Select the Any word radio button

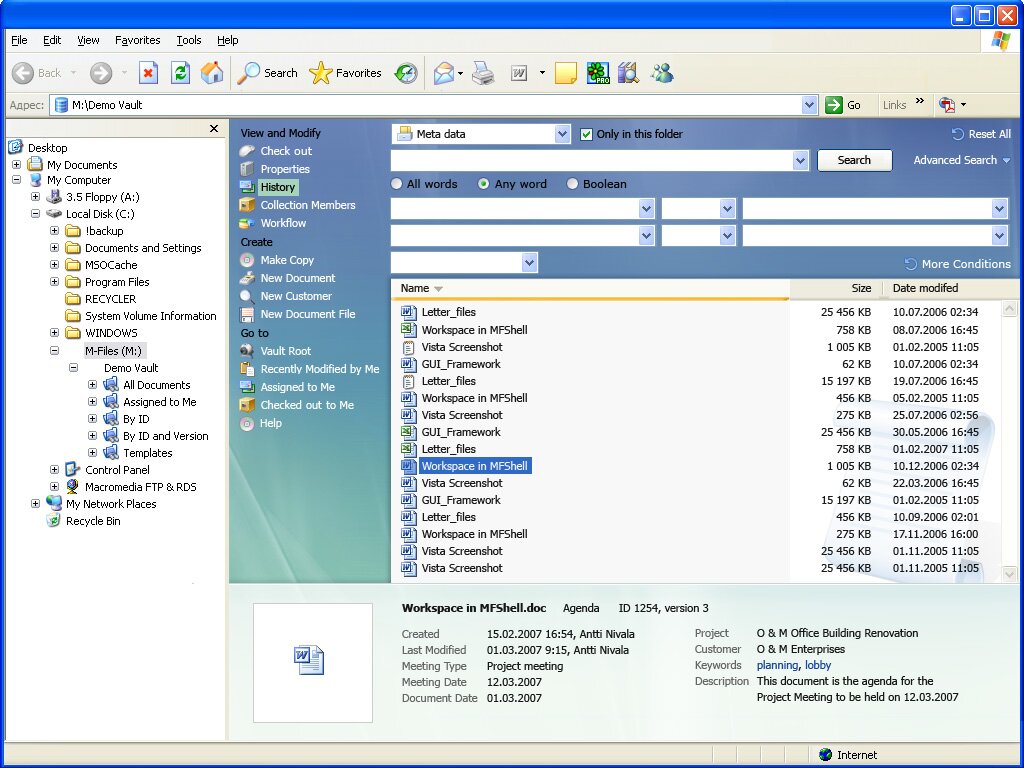coord(483,184)
